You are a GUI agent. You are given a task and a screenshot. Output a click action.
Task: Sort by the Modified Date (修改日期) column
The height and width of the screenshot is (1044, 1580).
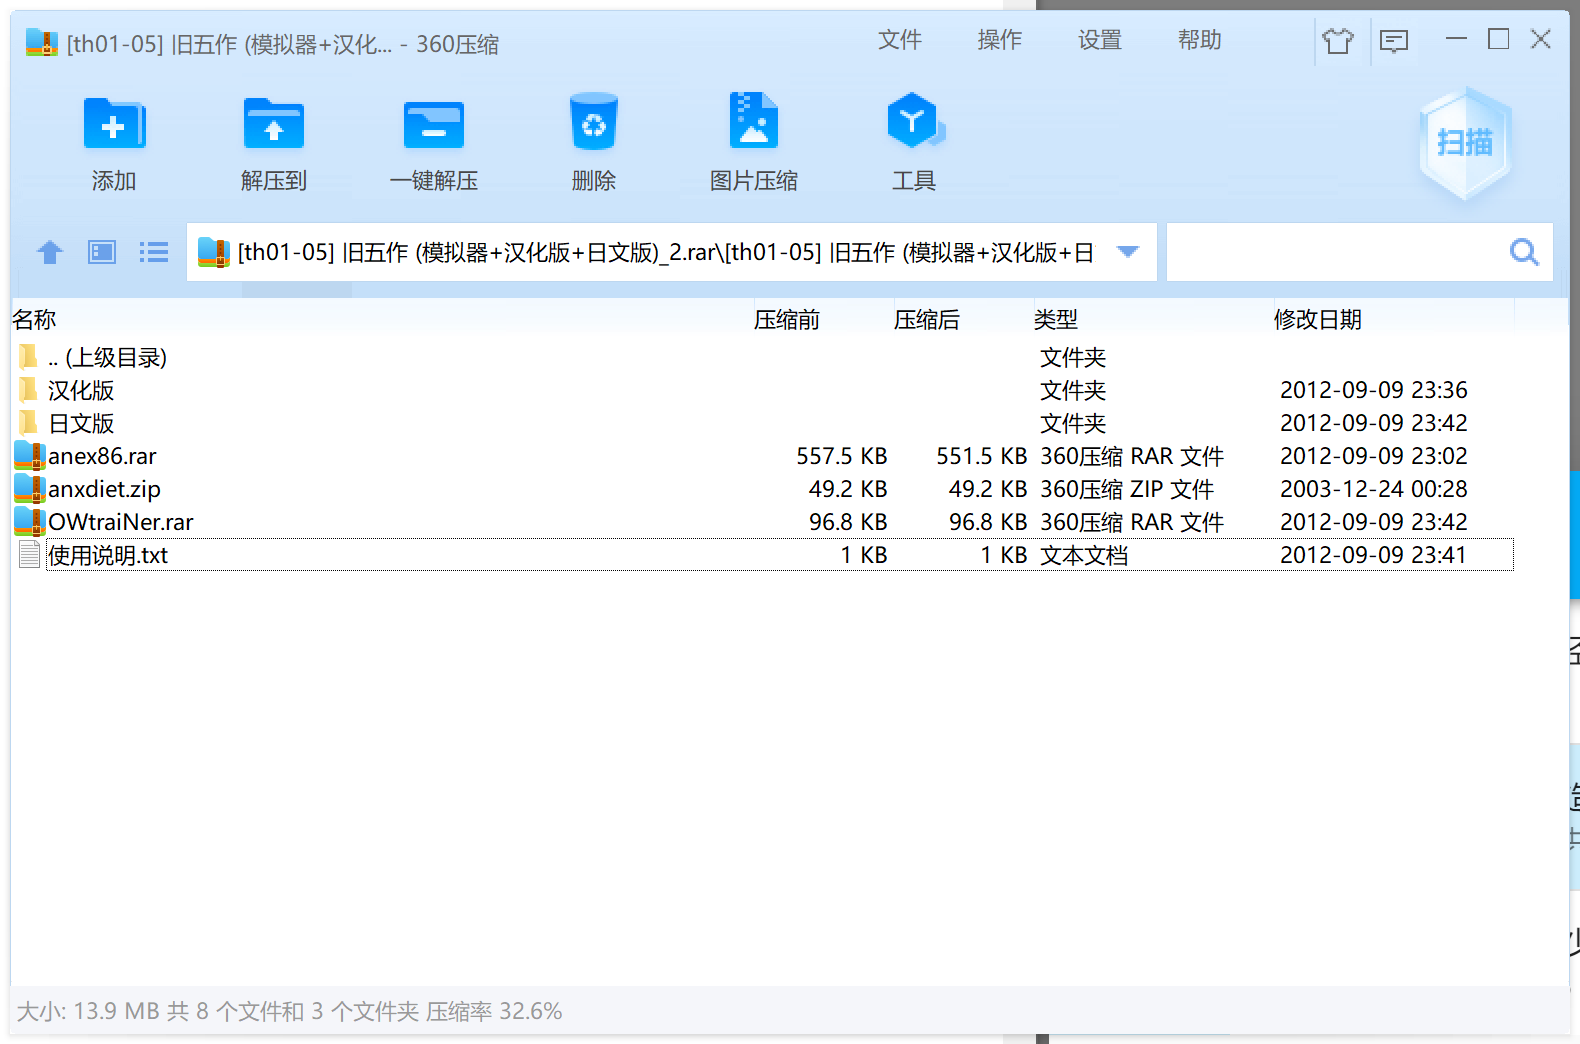tap(1317, 320)
